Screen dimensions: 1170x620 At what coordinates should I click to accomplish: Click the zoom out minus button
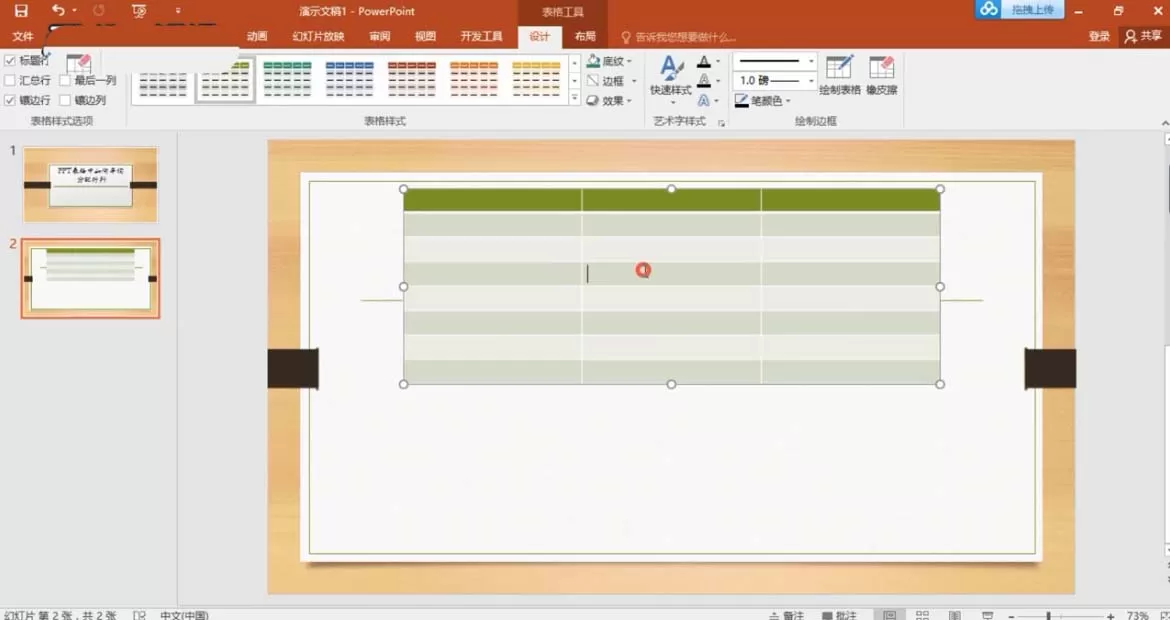1012,616
